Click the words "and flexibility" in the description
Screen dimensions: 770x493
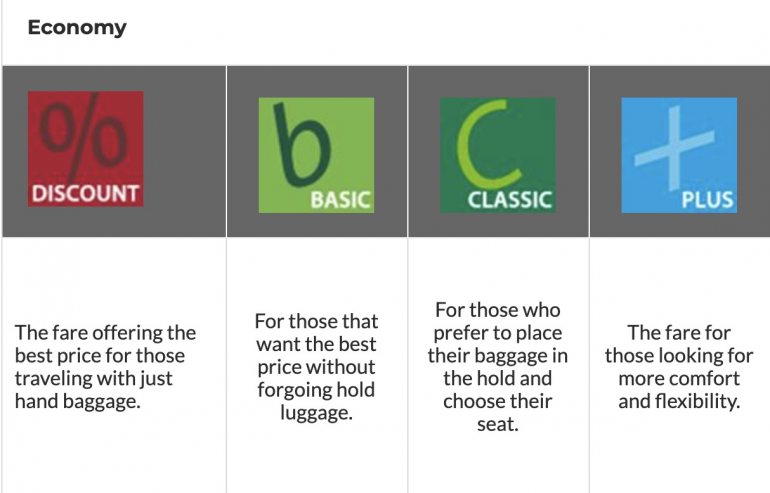679,402
